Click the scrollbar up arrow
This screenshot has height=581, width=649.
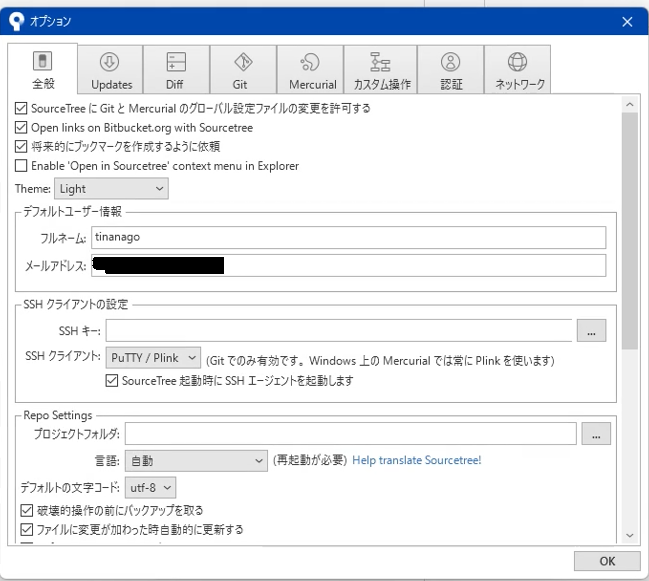[630, 105]
